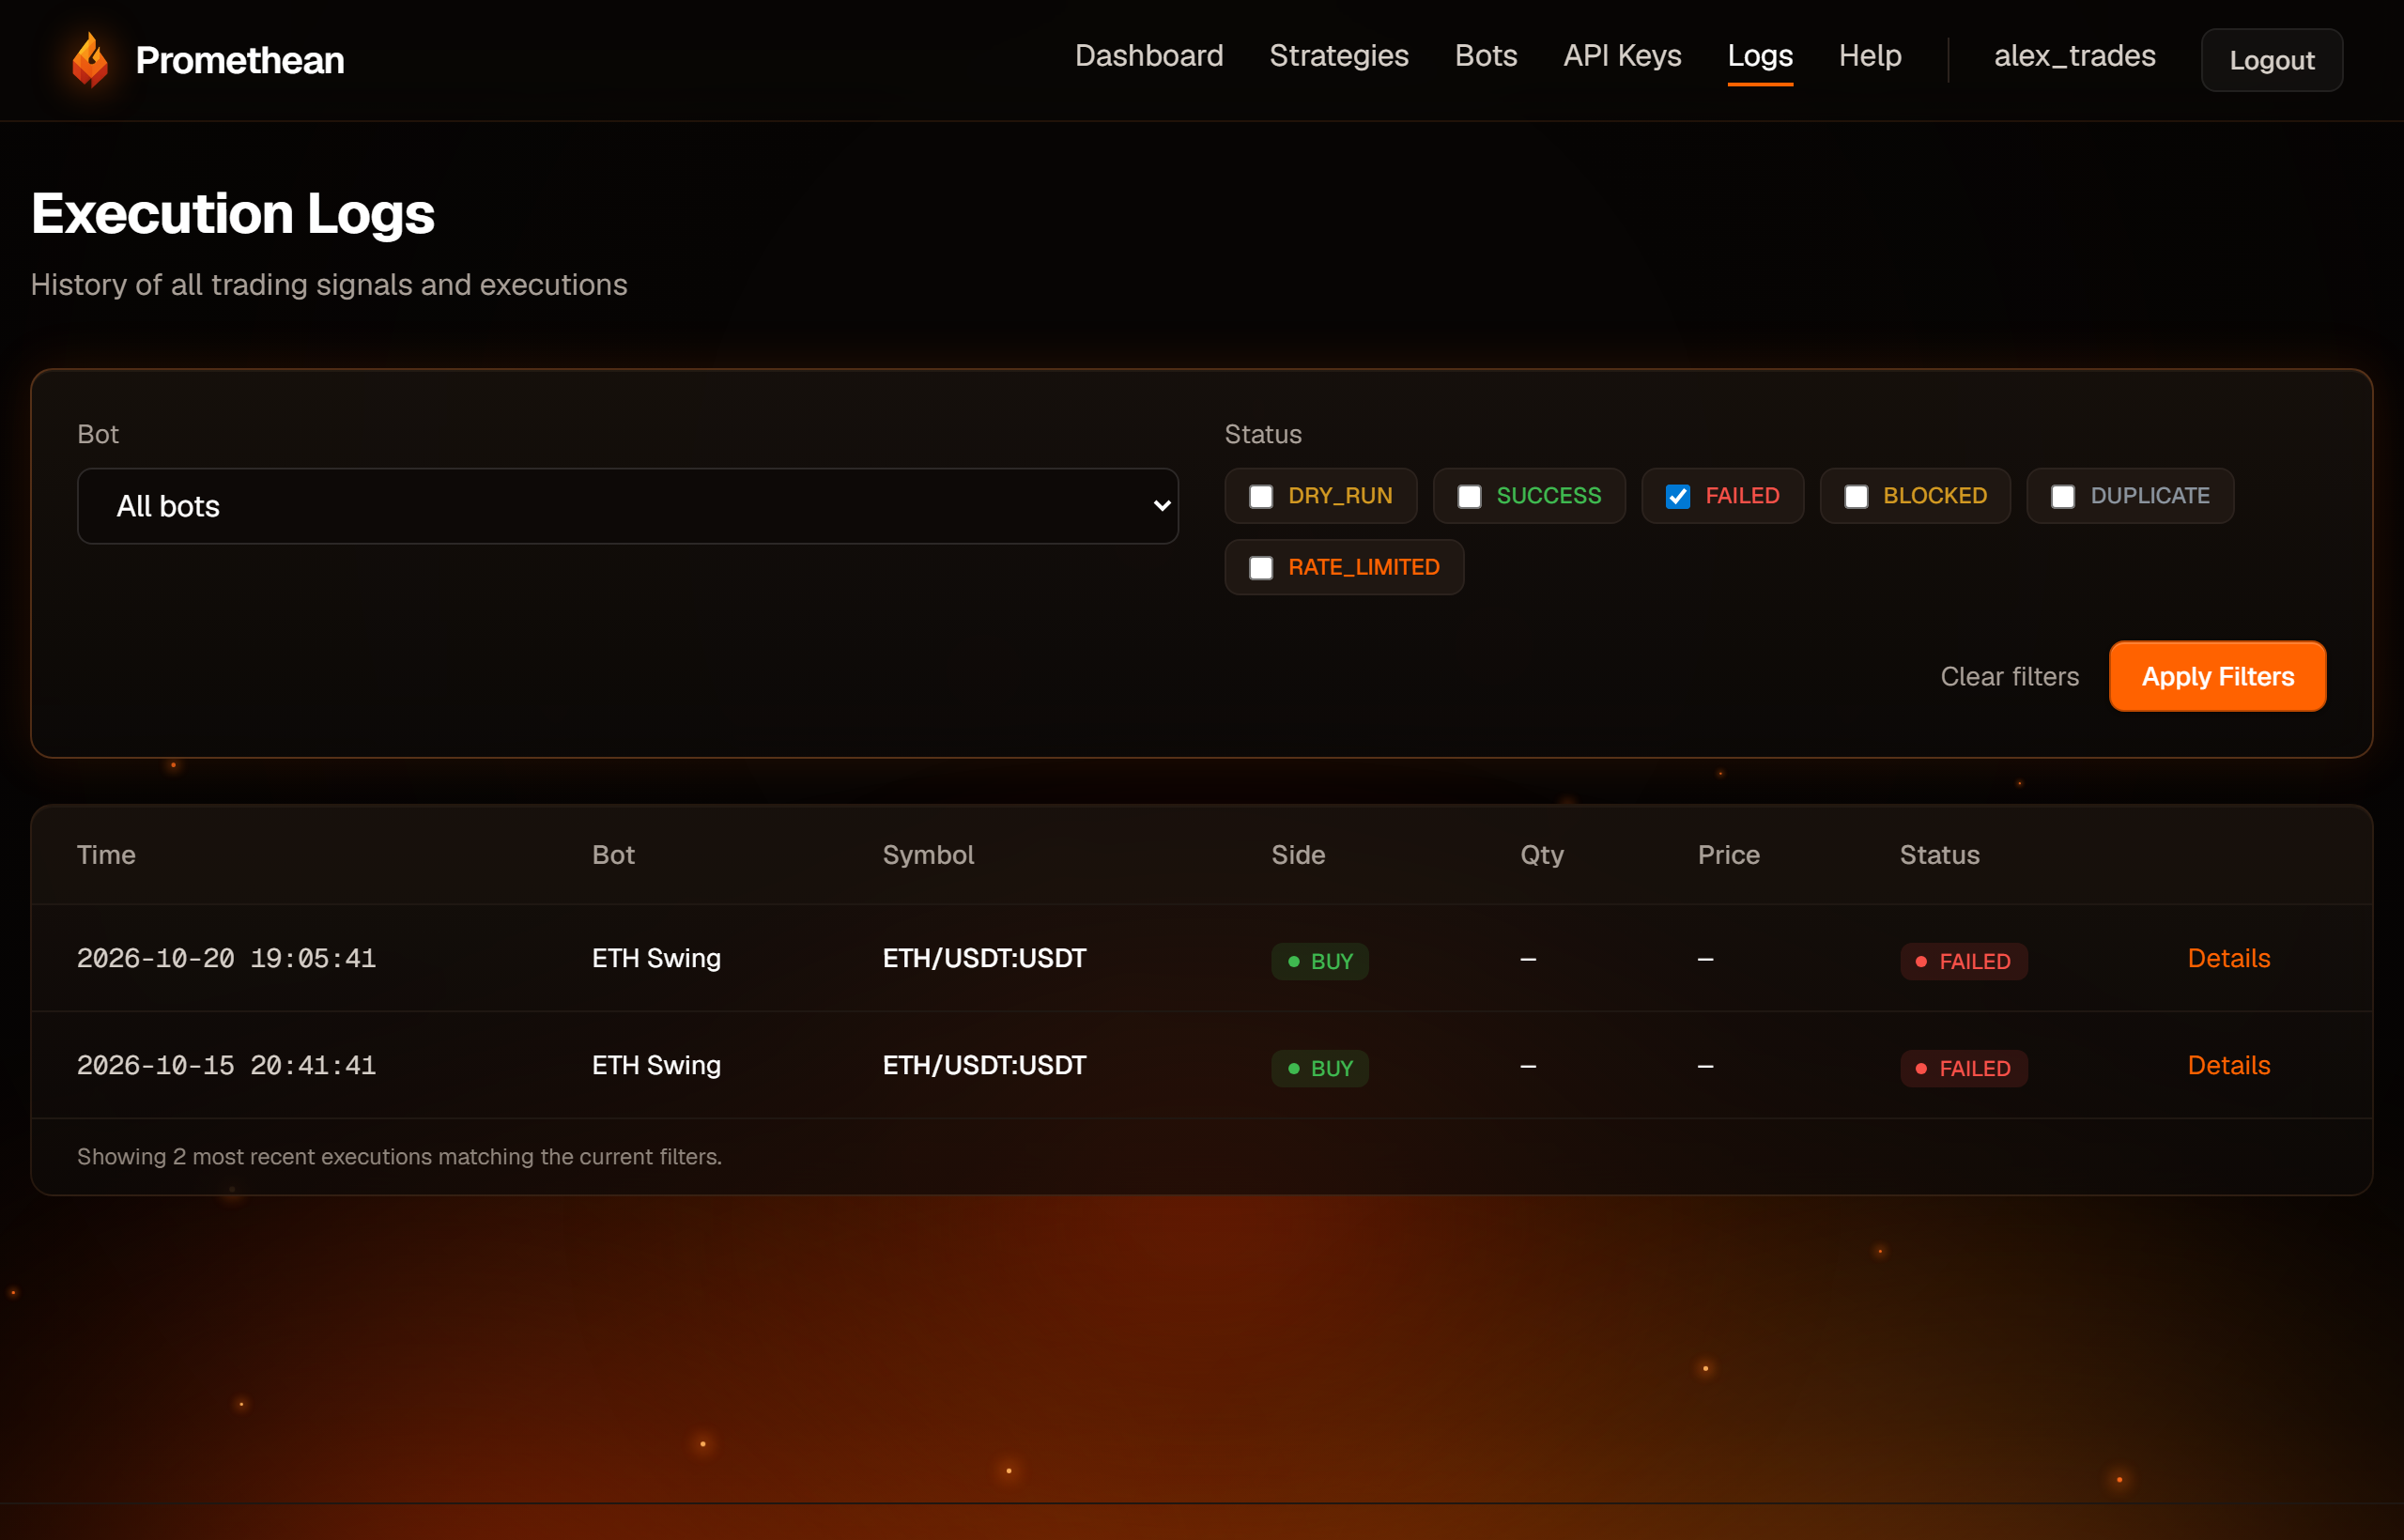Click the Price column header
Screen dimensions: 2404x1540
[1729, 855]
